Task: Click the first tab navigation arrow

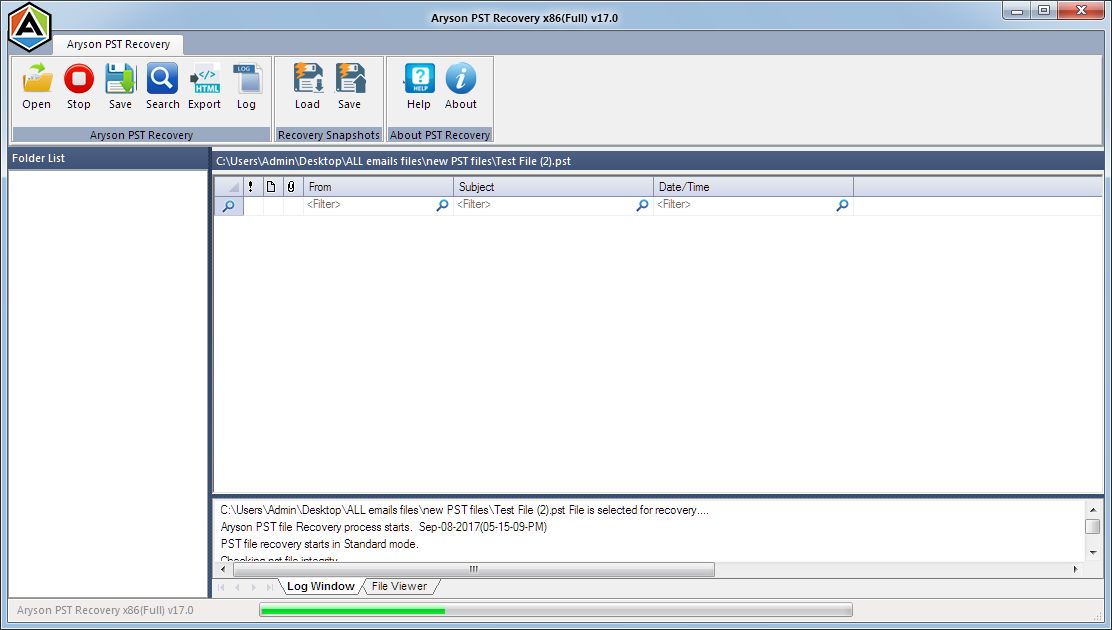Action: (221, 587)
